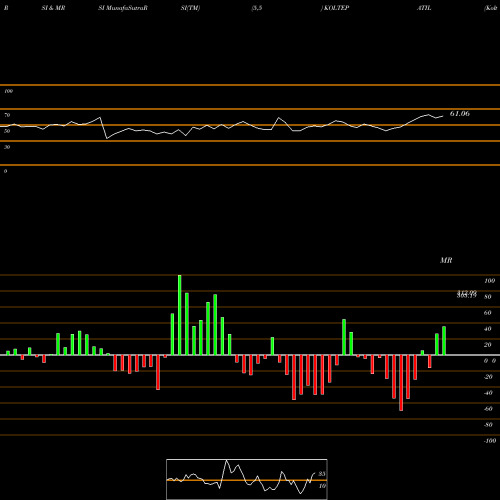The width and height of the screenshot is (500, 500).
Task: Click the 70 label on RSI axis
Action: [7, 115]
